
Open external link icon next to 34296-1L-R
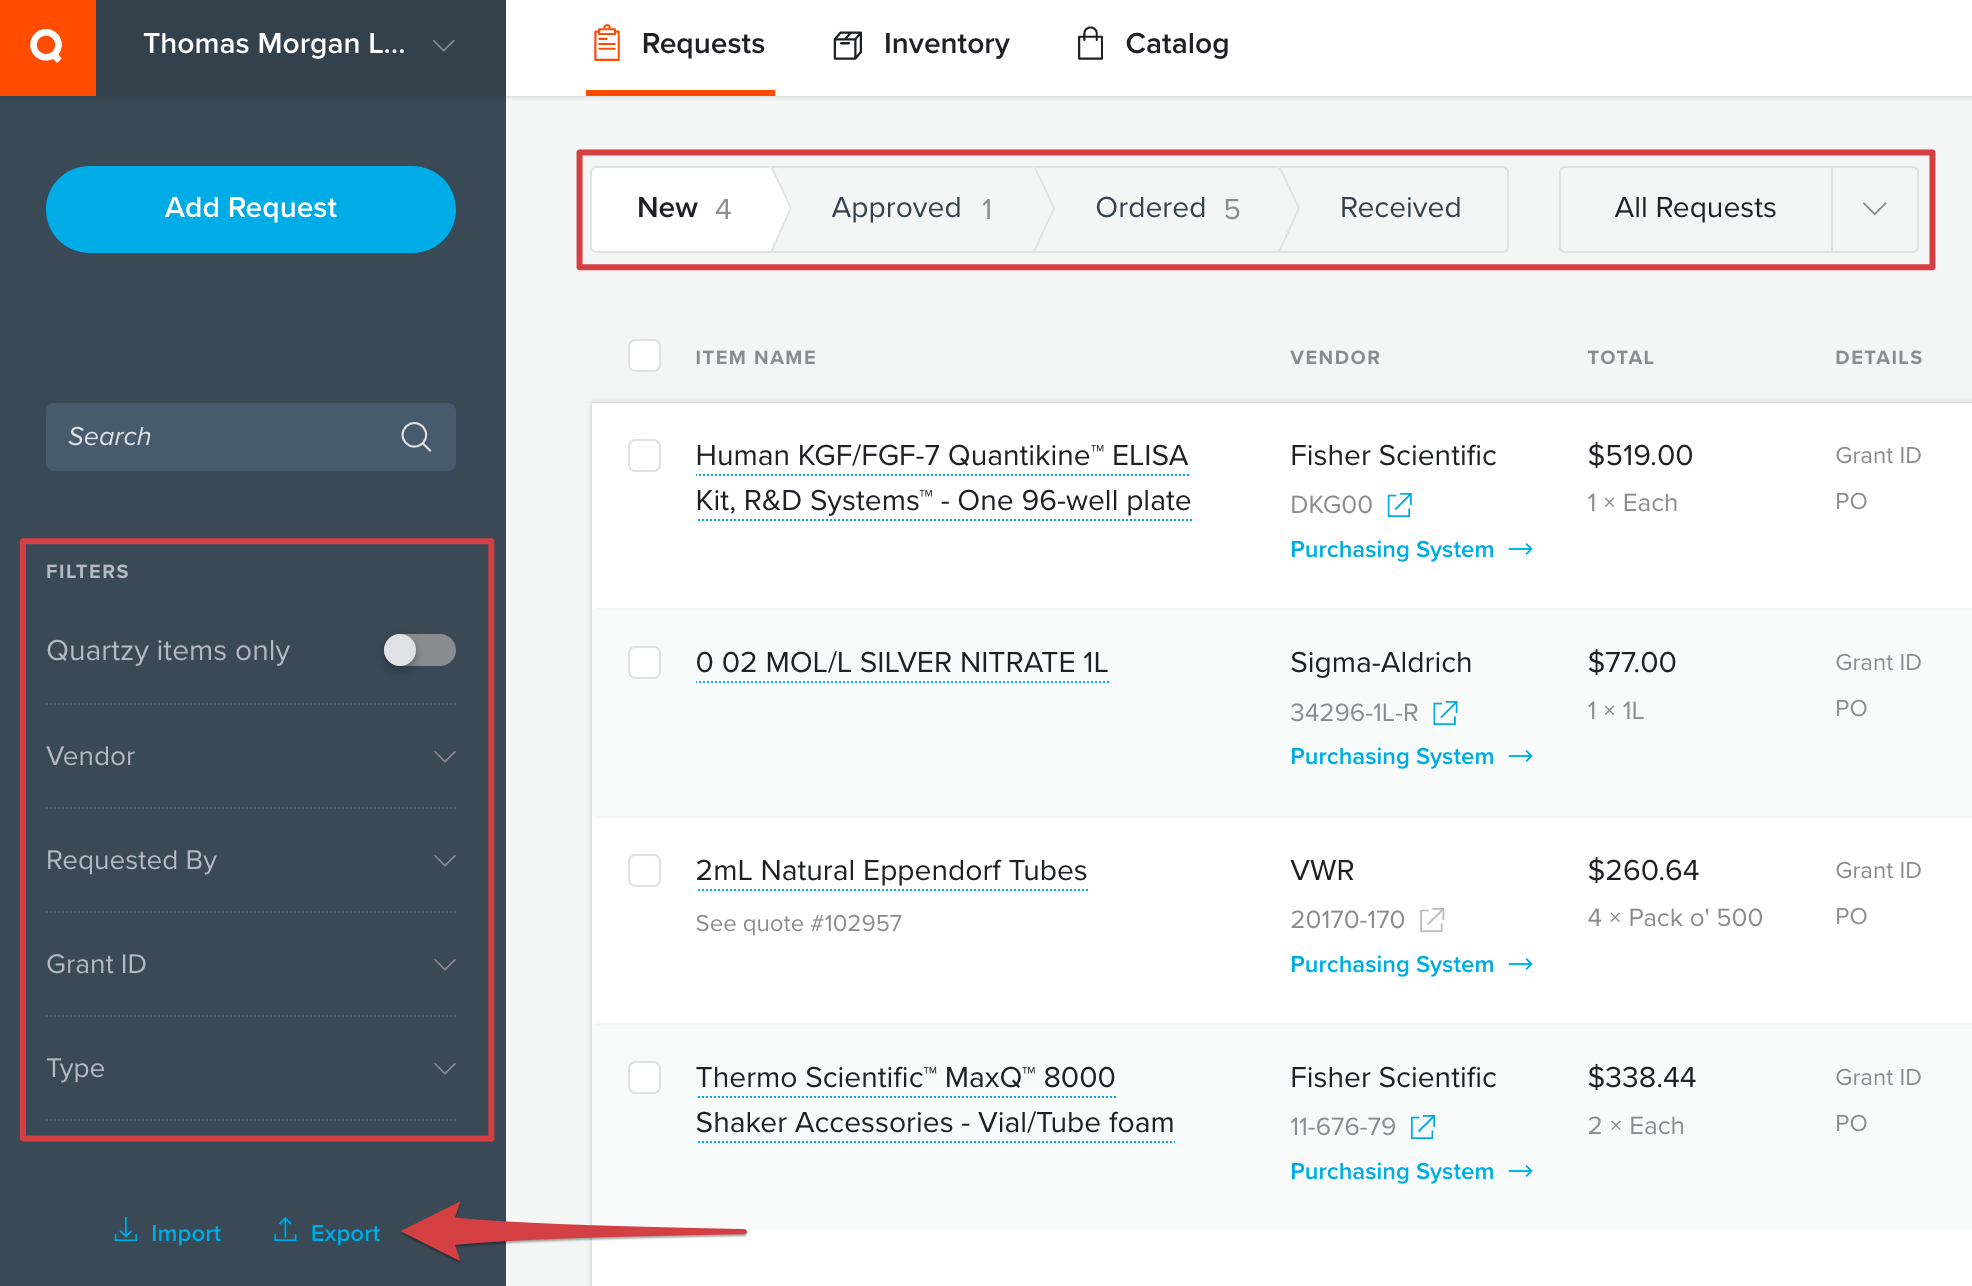coord(1445,712)
